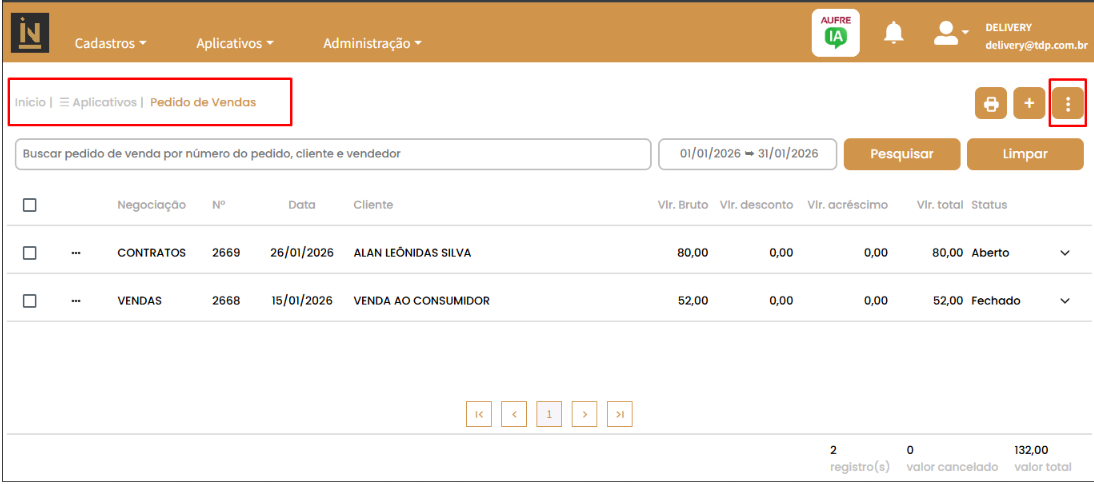Open the Aplicativos menu
The image size is (1094, 484).
(x=234, y=44)
